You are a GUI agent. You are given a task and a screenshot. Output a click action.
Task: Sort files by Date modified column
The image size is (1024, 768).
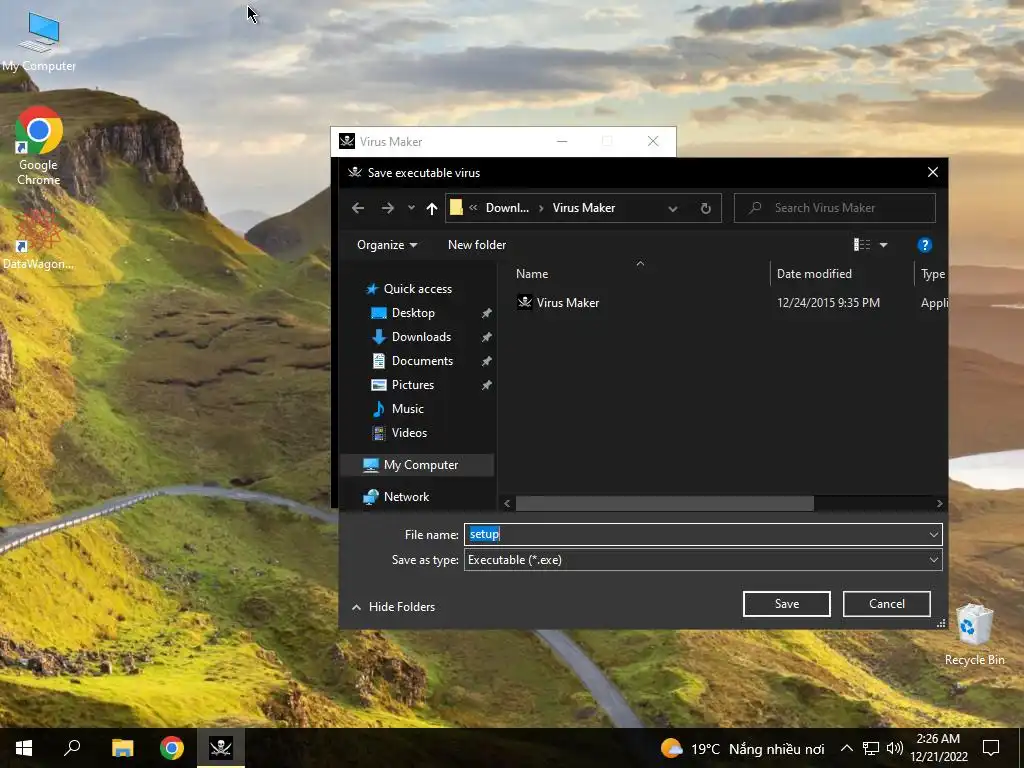click(x=814, y=274)
